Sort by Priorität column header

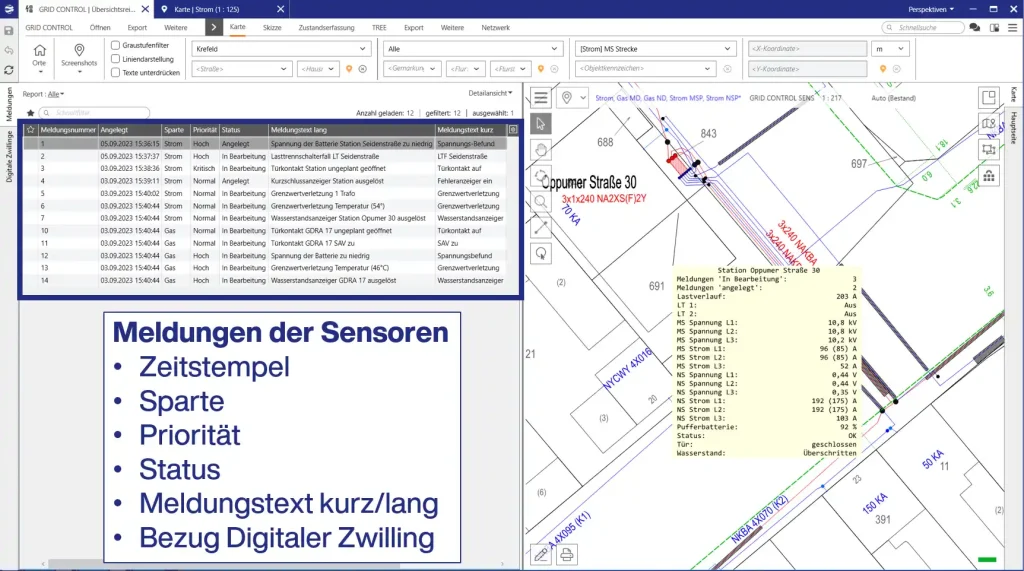[204, 130]
